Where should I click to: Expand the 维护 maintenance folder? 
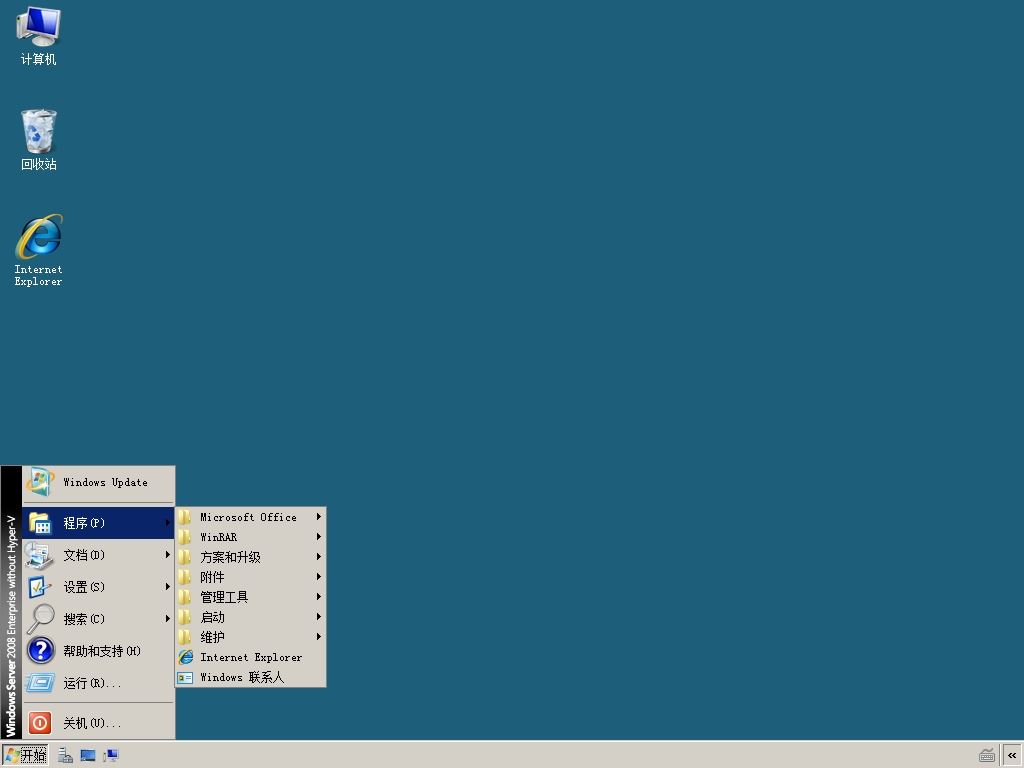point(251,637)
